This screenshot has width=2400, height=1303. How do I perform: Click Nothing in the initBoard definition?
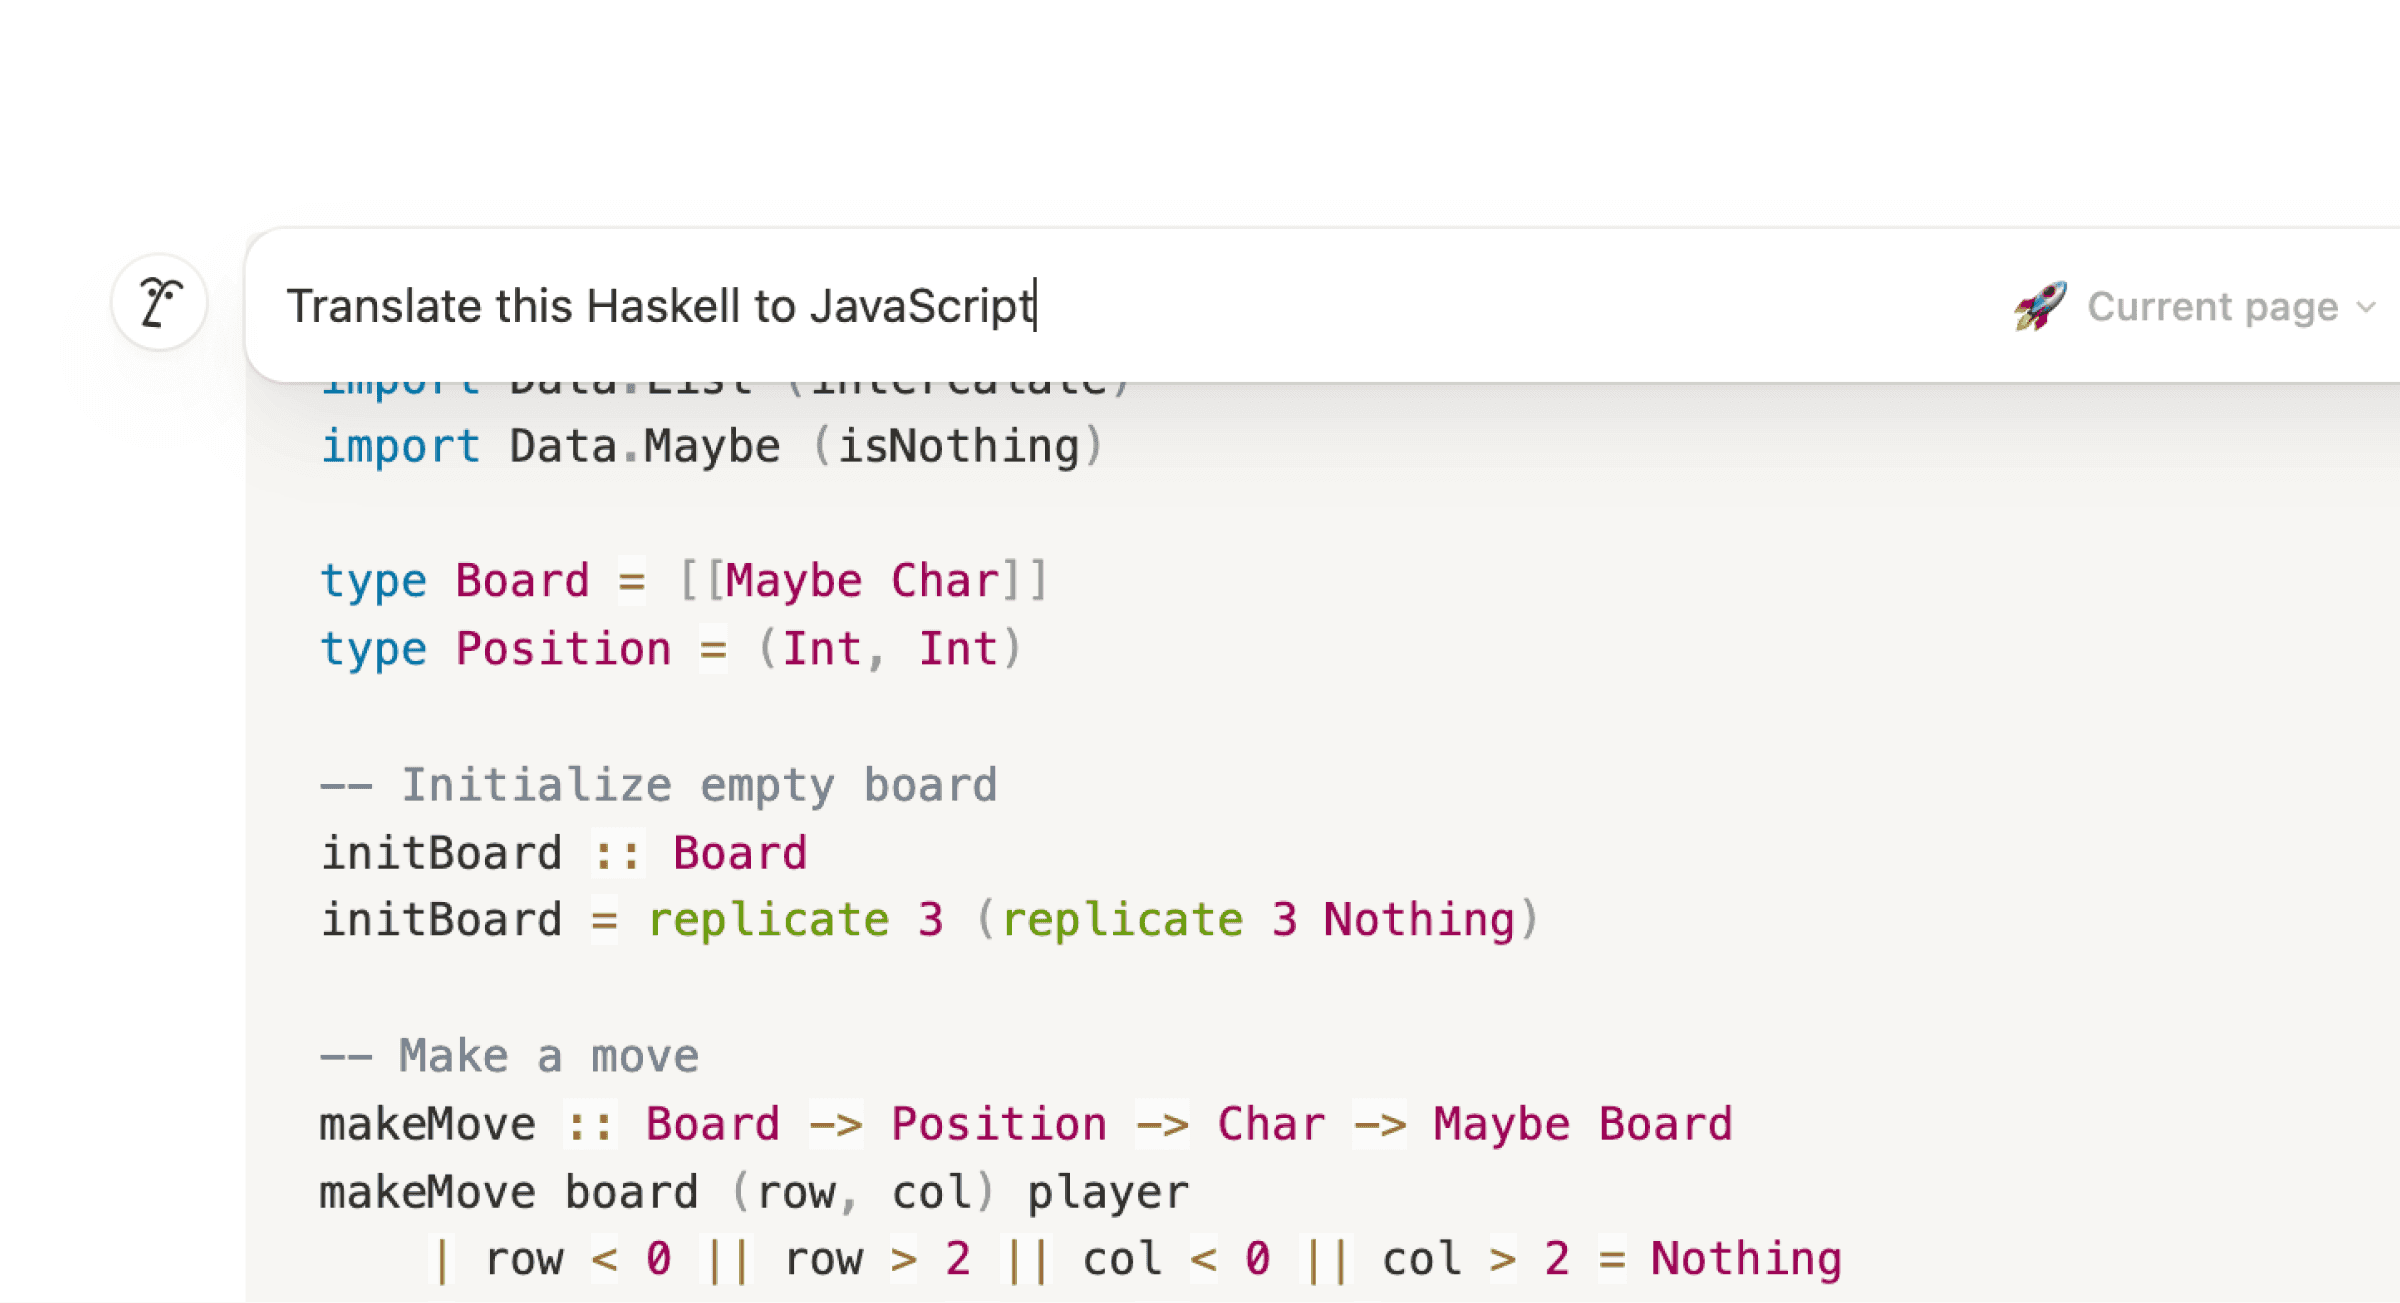(1418, 920)
